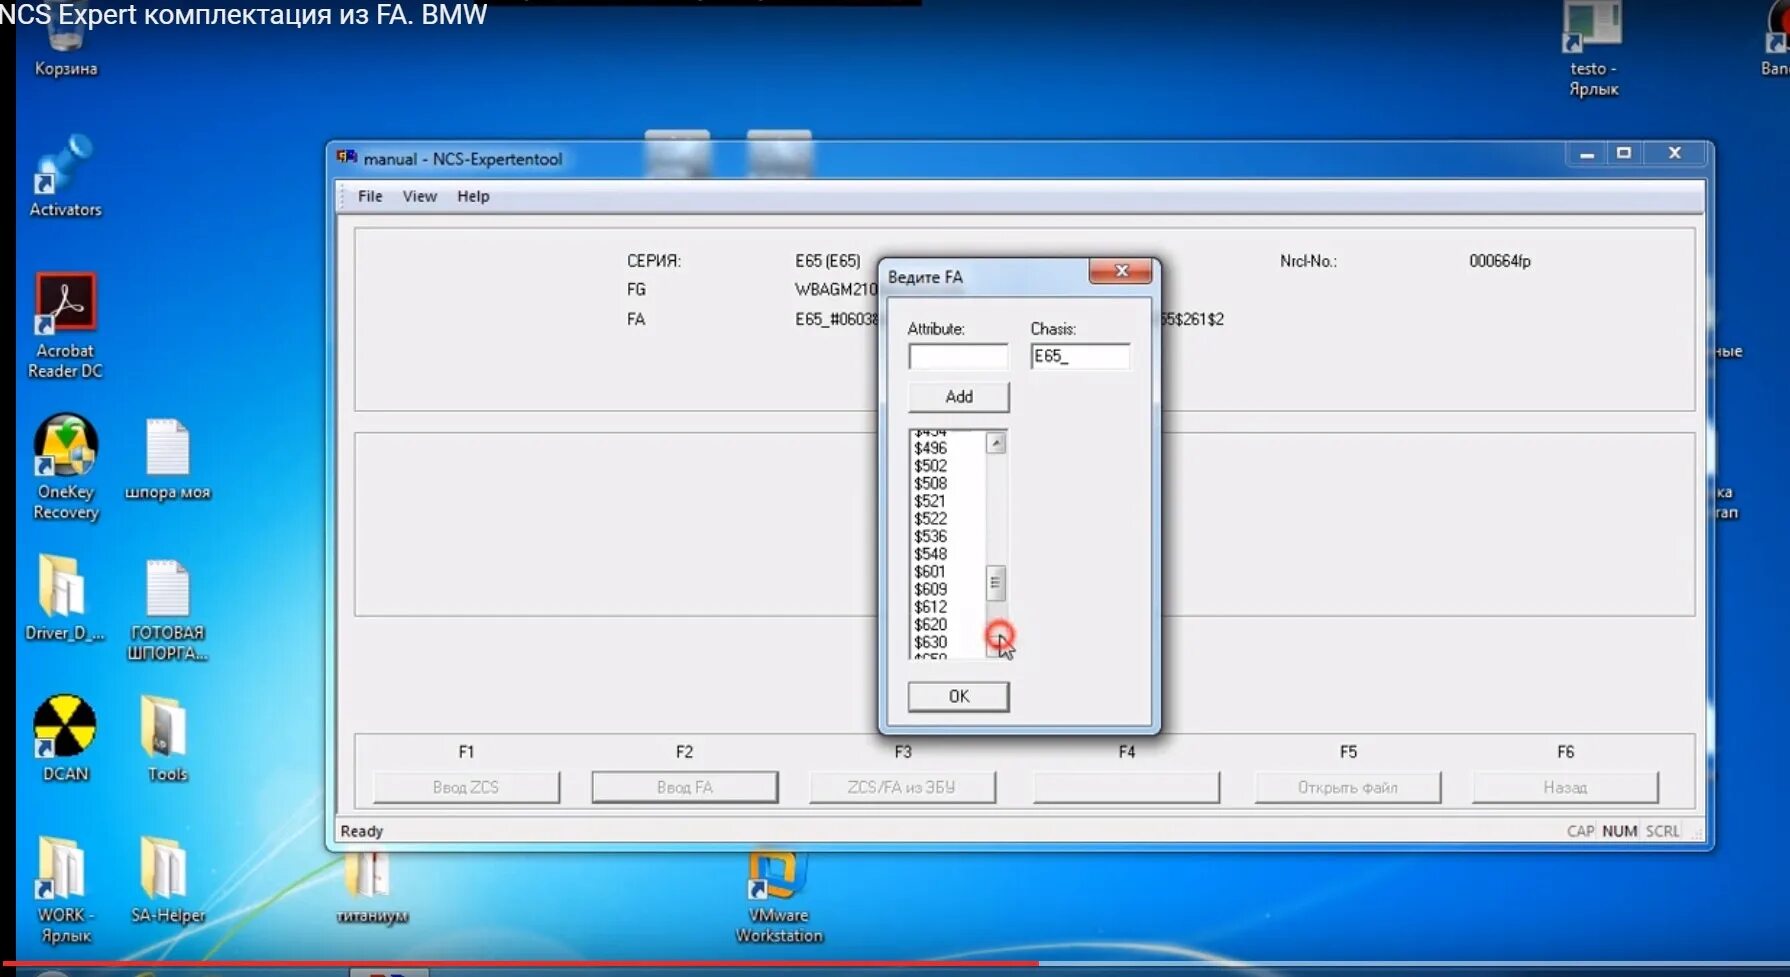Click the E65 (E65) series value

828,261
